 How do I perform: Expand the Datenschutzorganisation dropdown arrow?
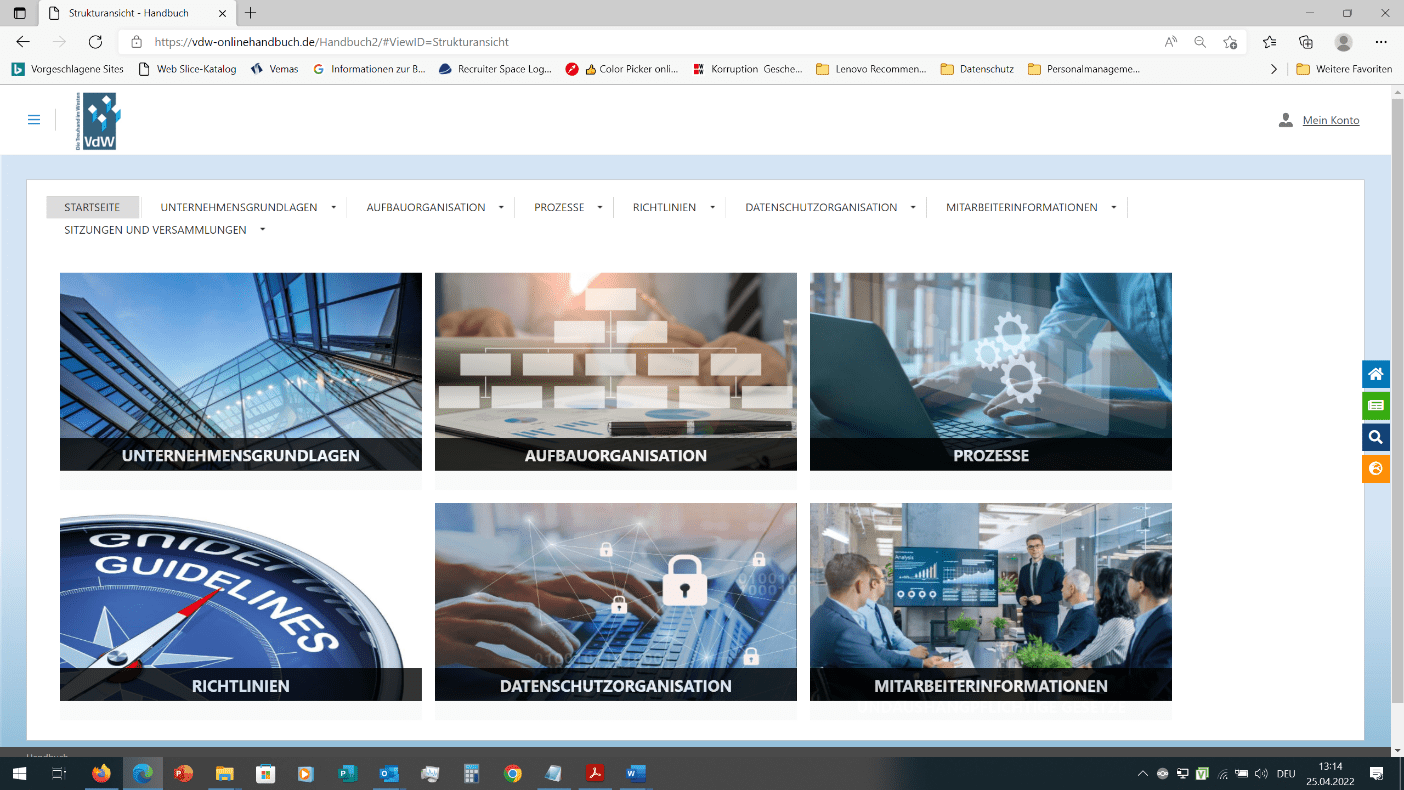[x=913, y=208]
